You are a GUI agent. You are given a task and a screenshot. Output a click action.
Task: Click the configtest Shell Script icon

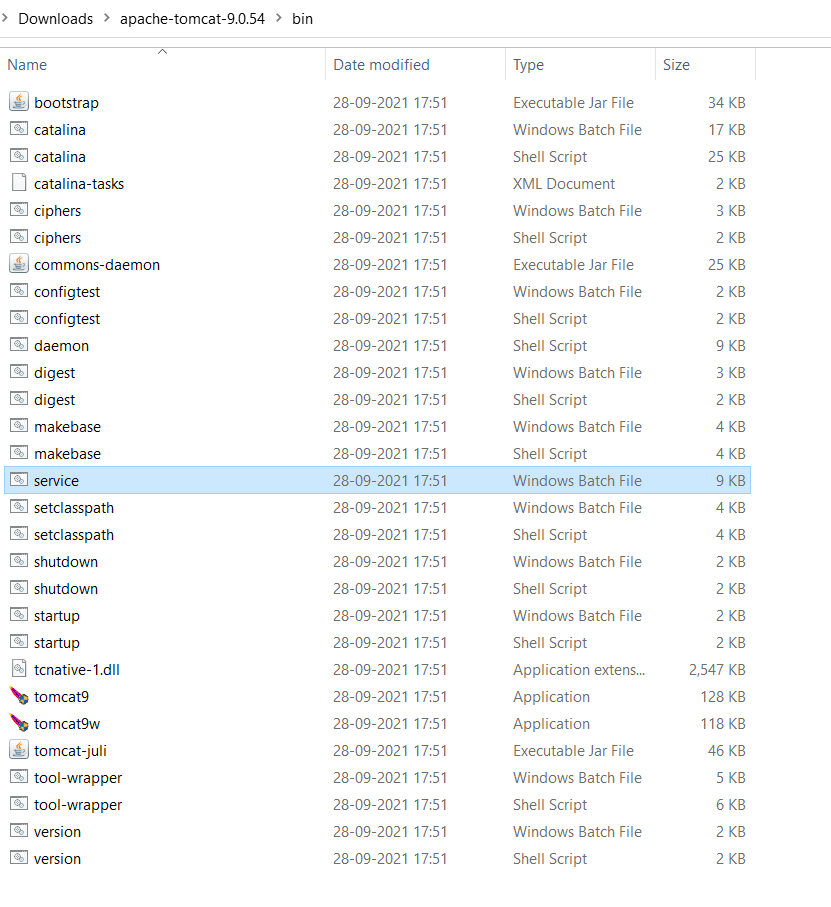point(19,318)
